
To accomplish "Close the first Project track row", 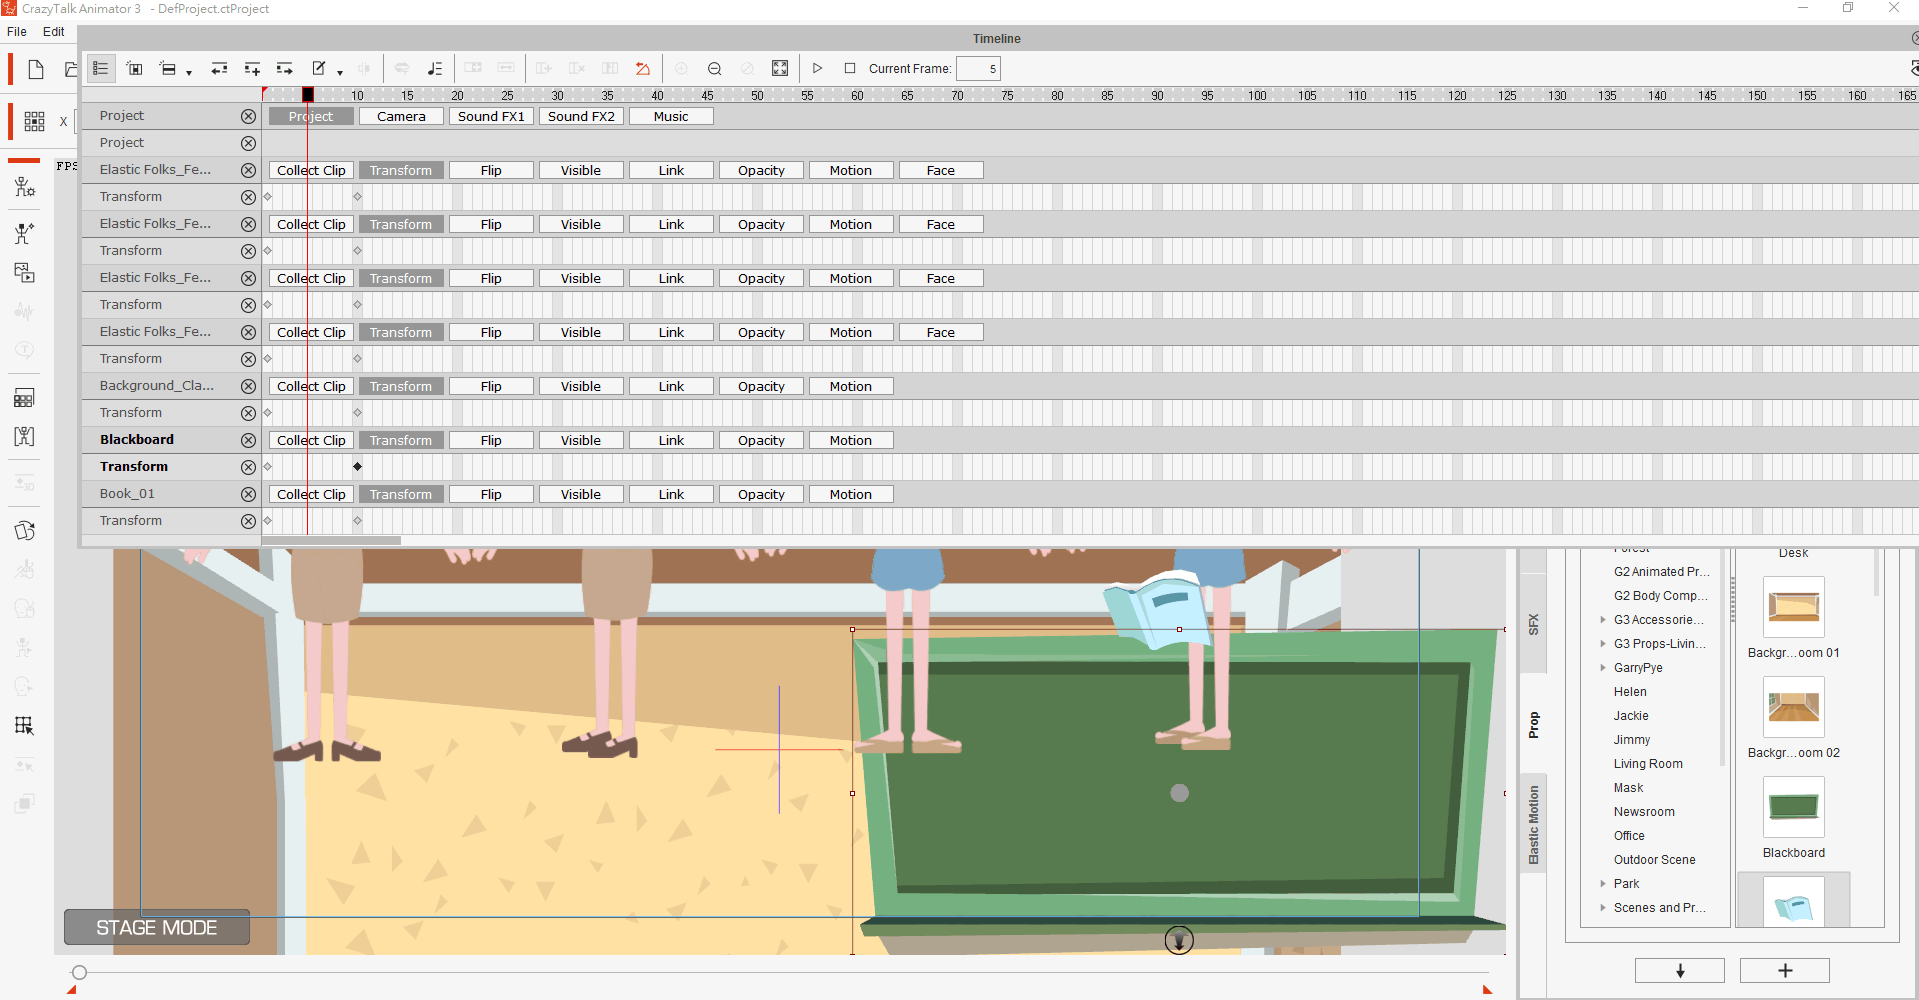I will (x=248, y=116).
